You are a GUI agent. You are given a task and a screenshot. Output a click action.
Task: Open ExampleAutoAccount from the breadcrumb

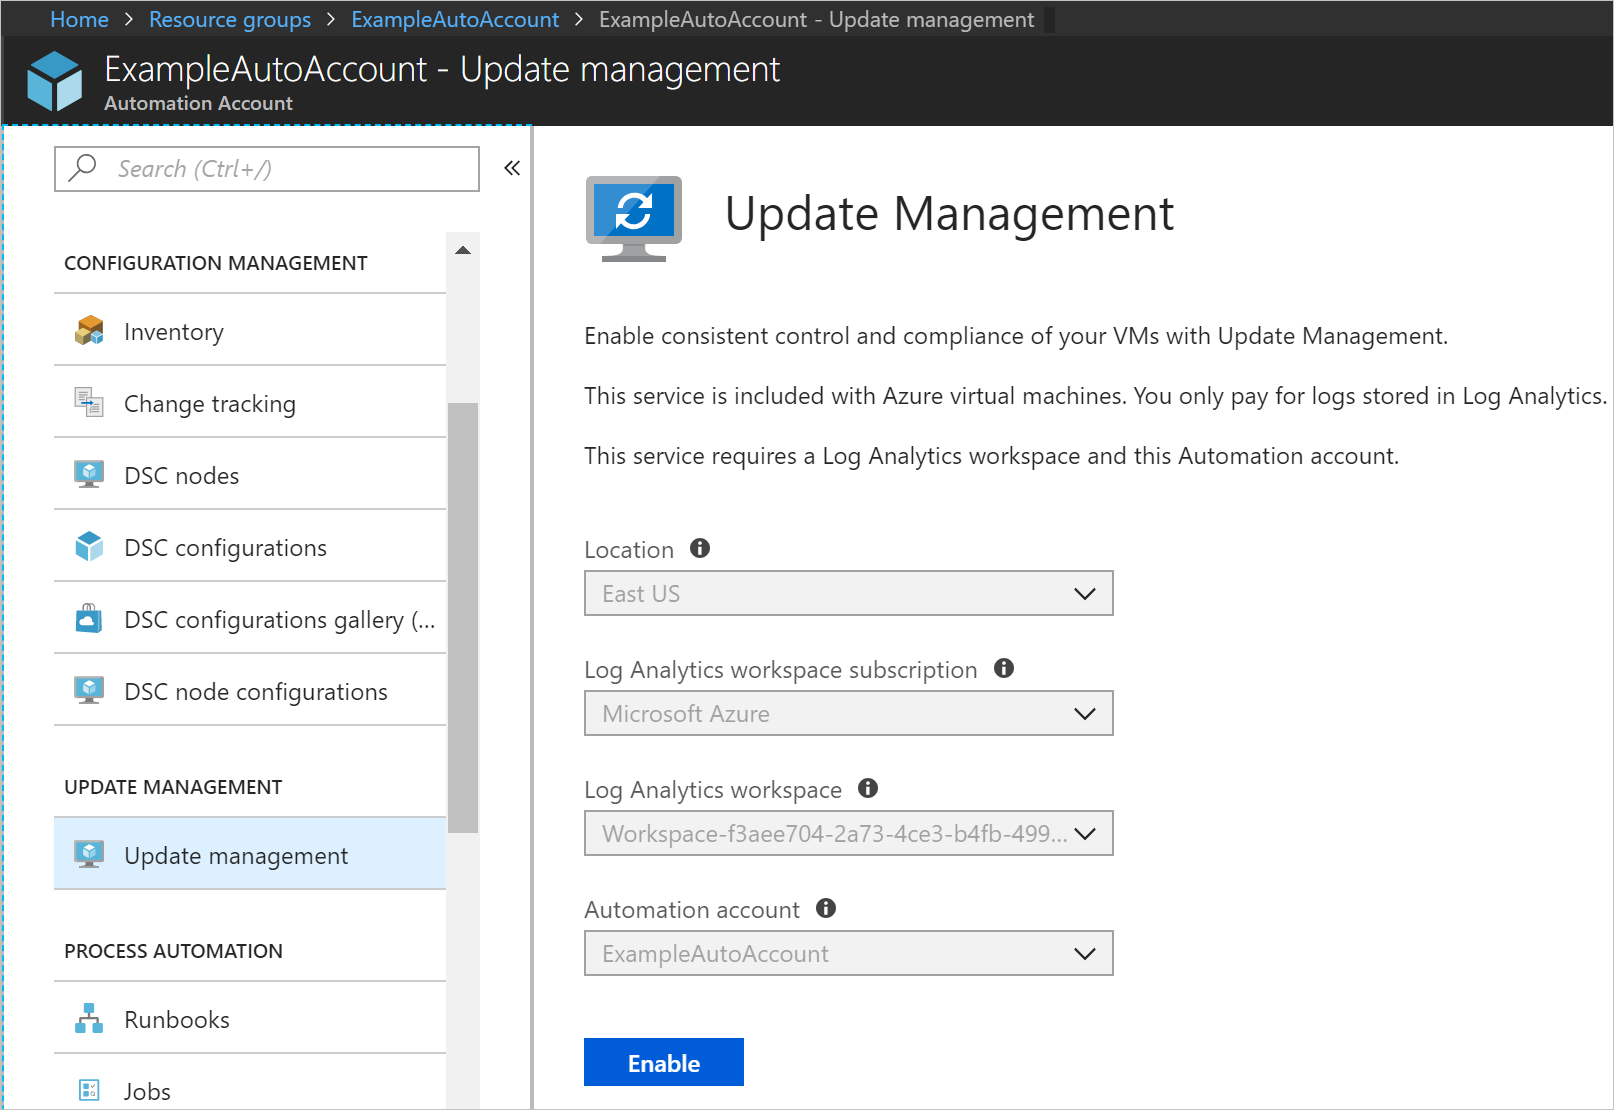[x=455, y=19]
